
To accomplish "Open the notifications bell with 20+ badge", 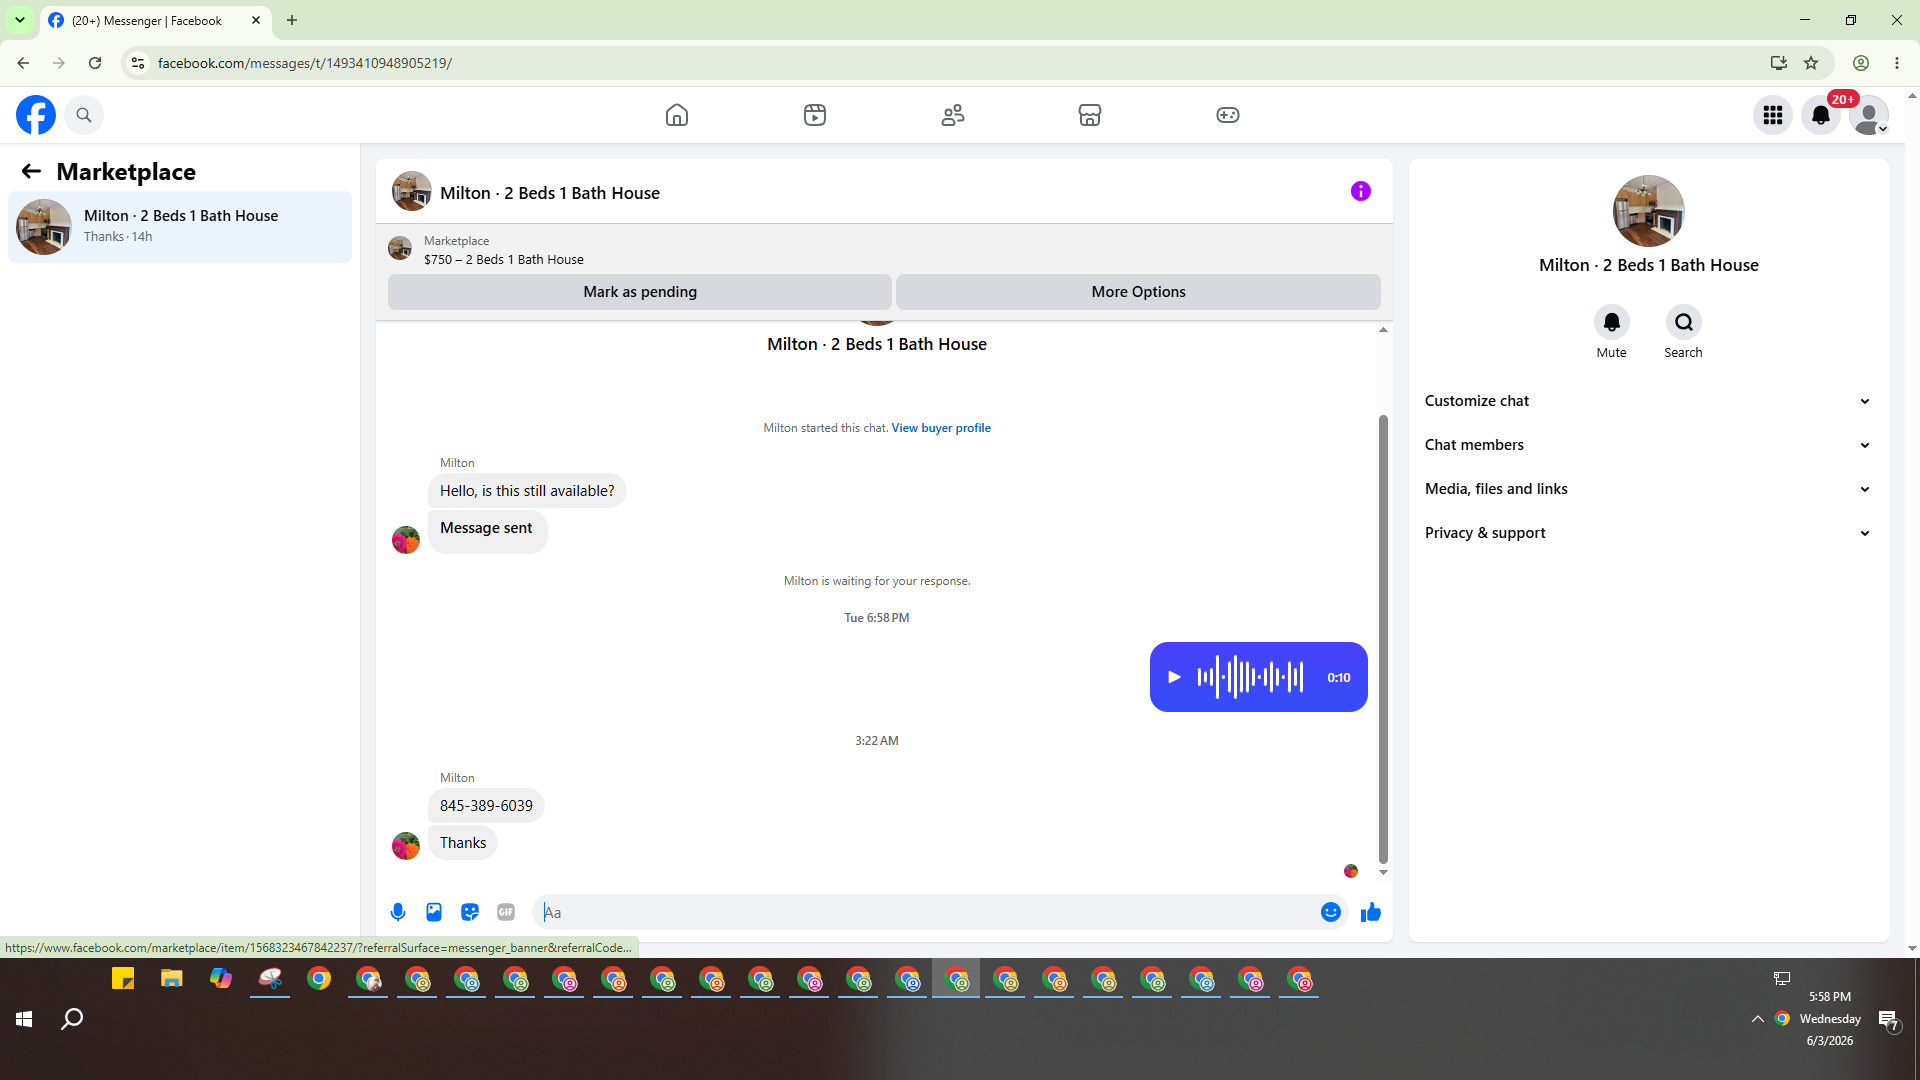I will click(1821, 115).
